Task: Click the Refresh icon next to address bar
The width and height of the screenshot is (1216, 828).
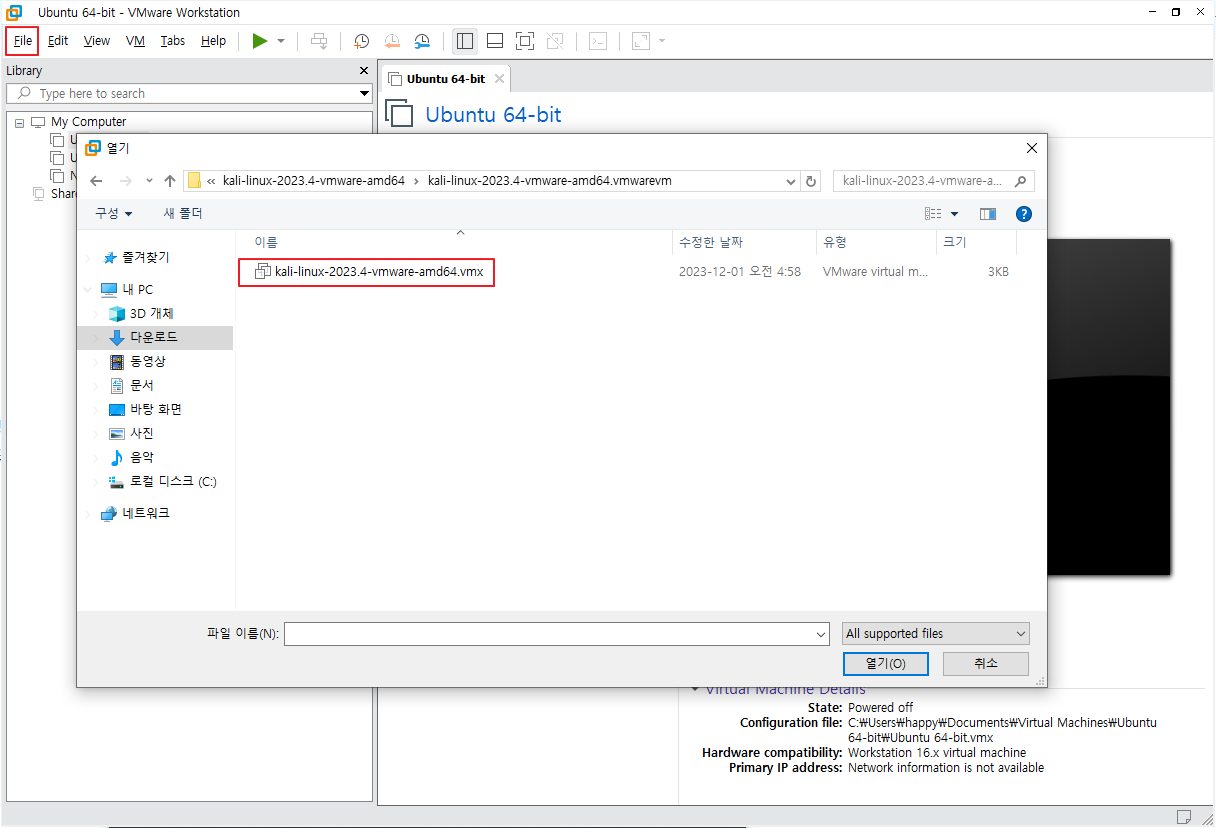Action: coord(811,181)
